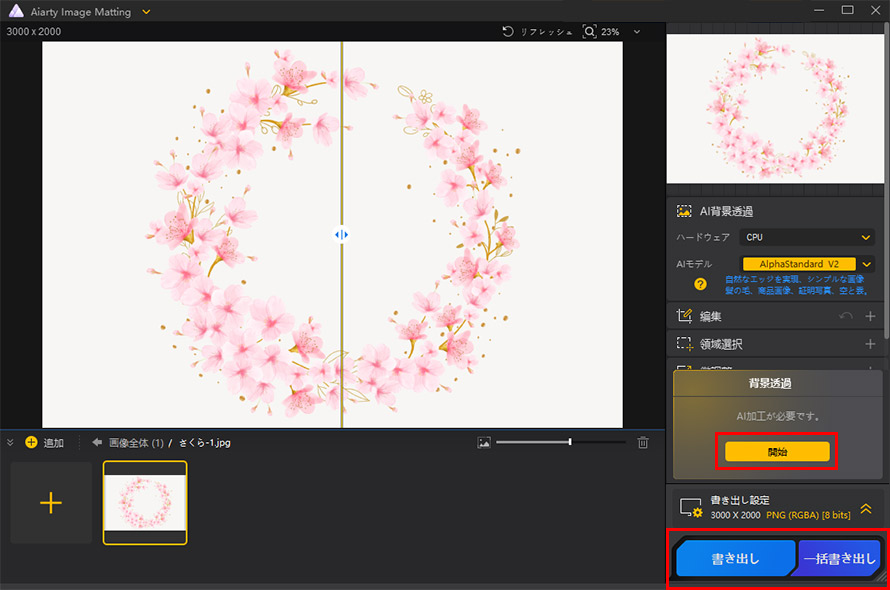890x590 pixels.
Task: Click the back arrow beside 画像全体
Action: tap(97, 442)
